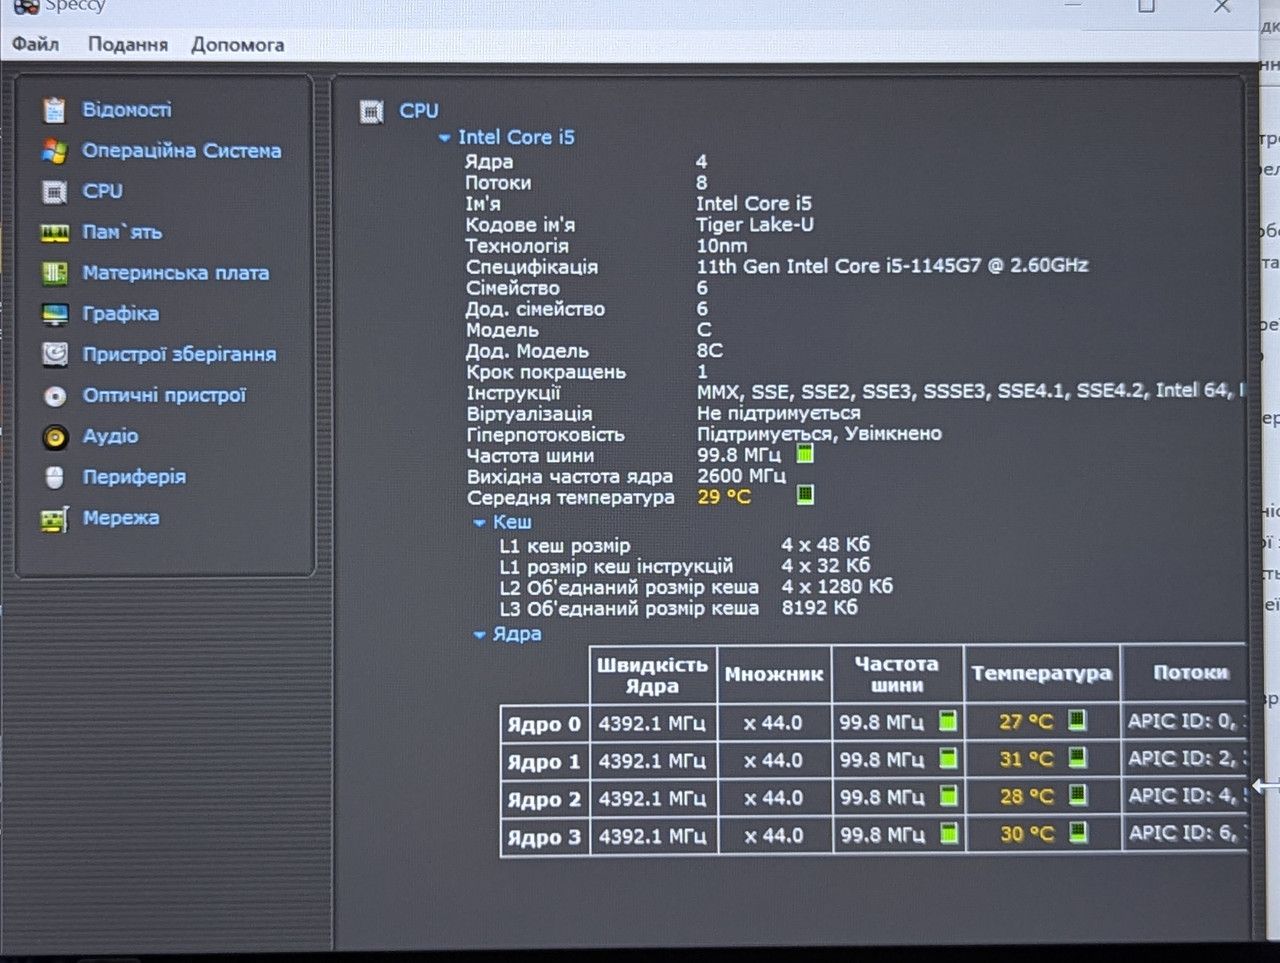Screen dimensions: 1280x963
Task: Open the Материнська плата motherboard icon
Action: point(54,273)
